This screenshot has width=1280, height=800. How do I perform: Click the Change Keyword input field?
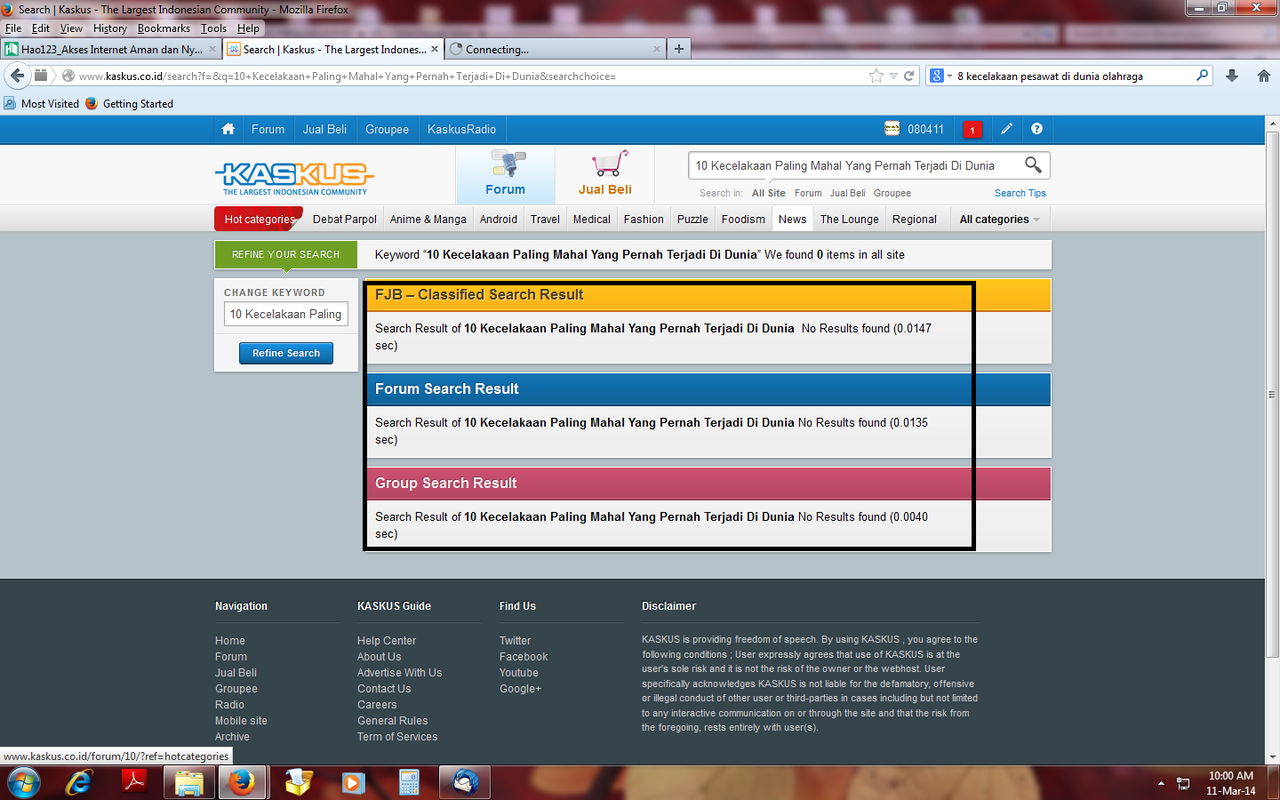[286, 314]
